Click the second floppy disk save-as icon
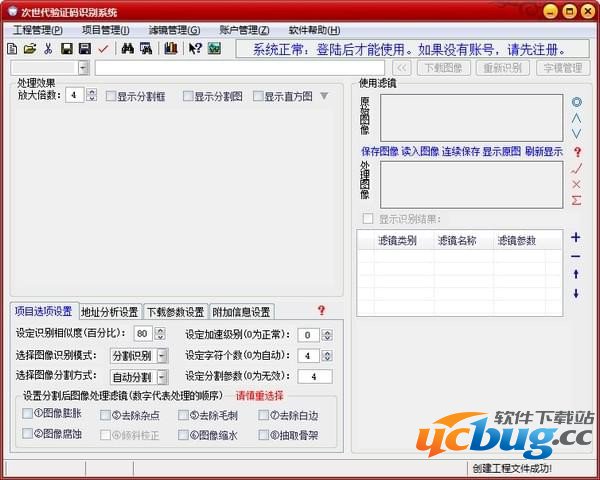The width and height of the screenshot is (600, 480). [x=85, y=49]
